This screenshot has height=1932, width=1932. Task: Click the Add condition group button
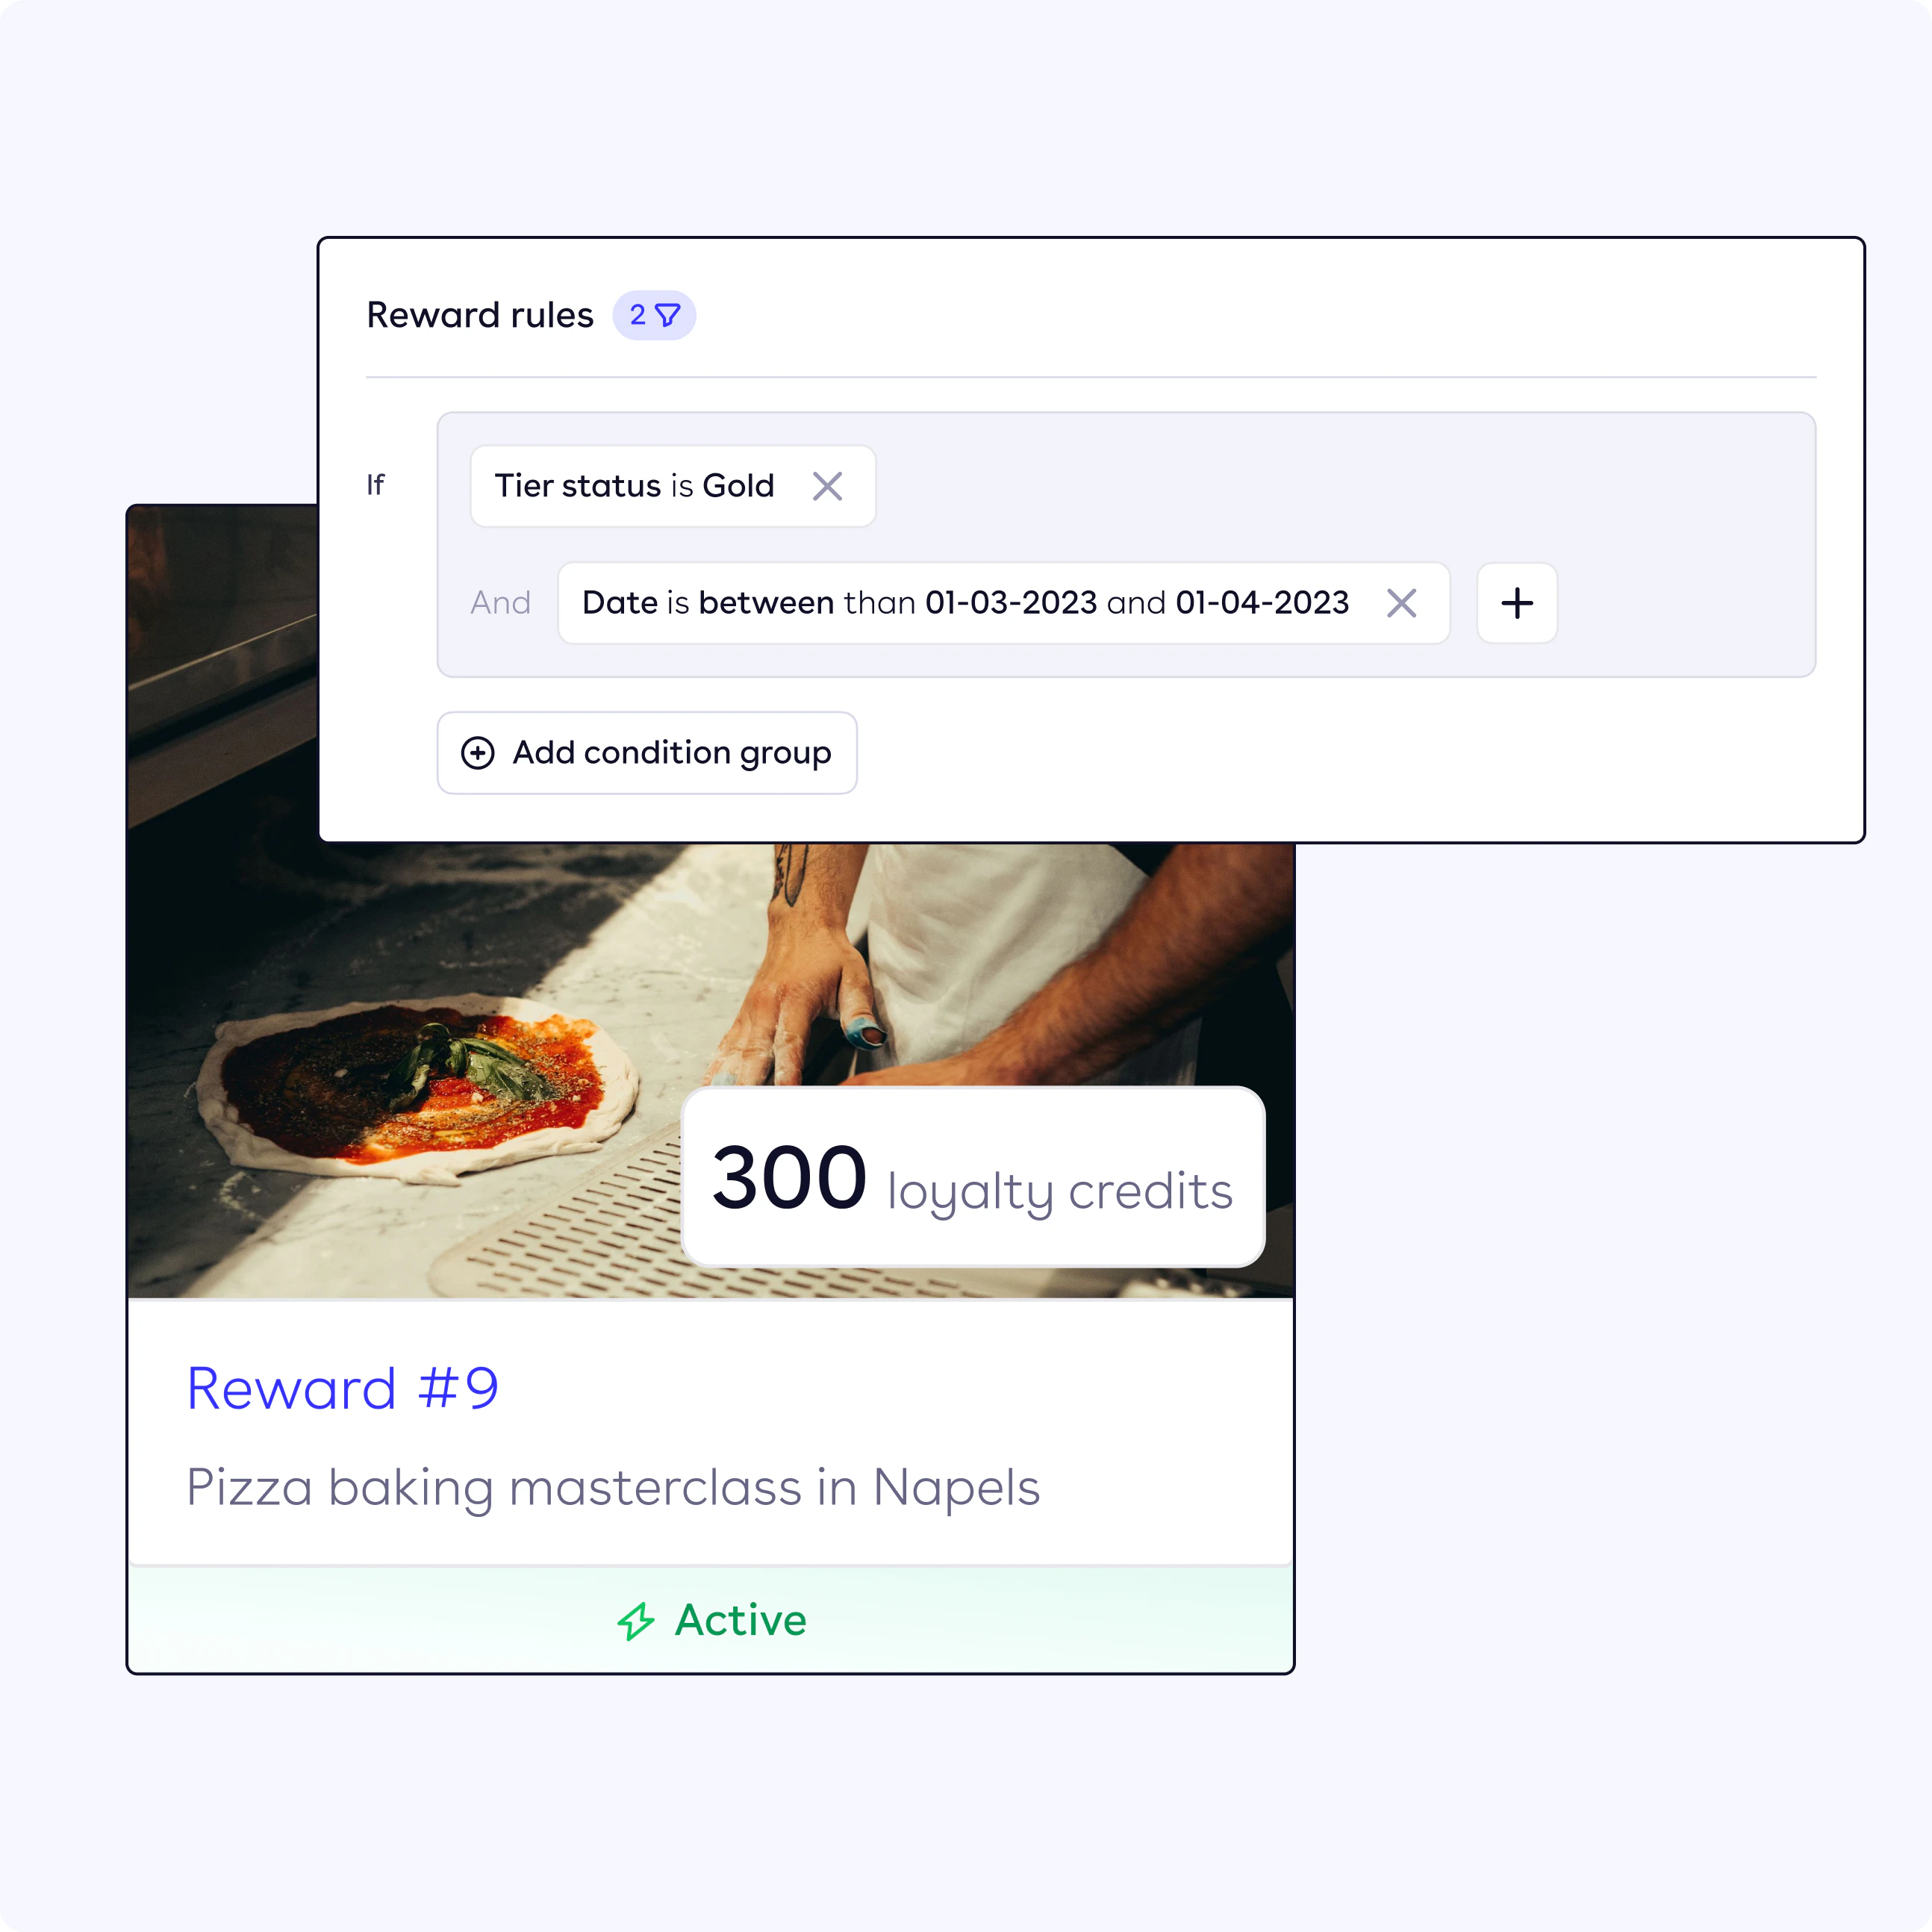coord(647,753)
